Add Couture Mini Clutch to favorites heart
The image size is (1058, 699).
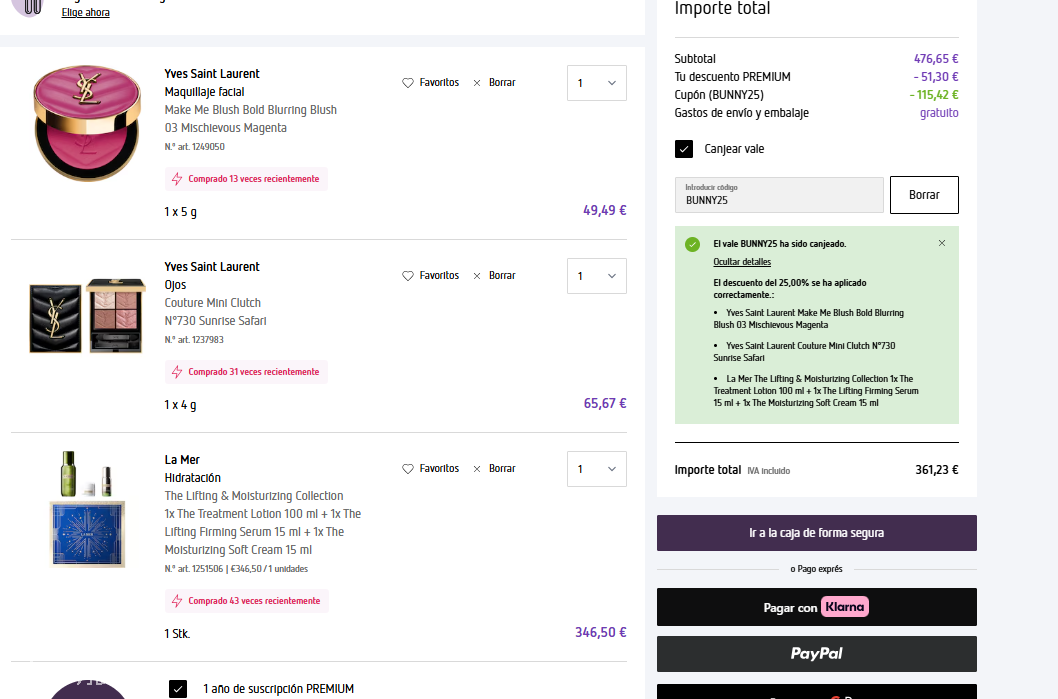click(408, 276)
